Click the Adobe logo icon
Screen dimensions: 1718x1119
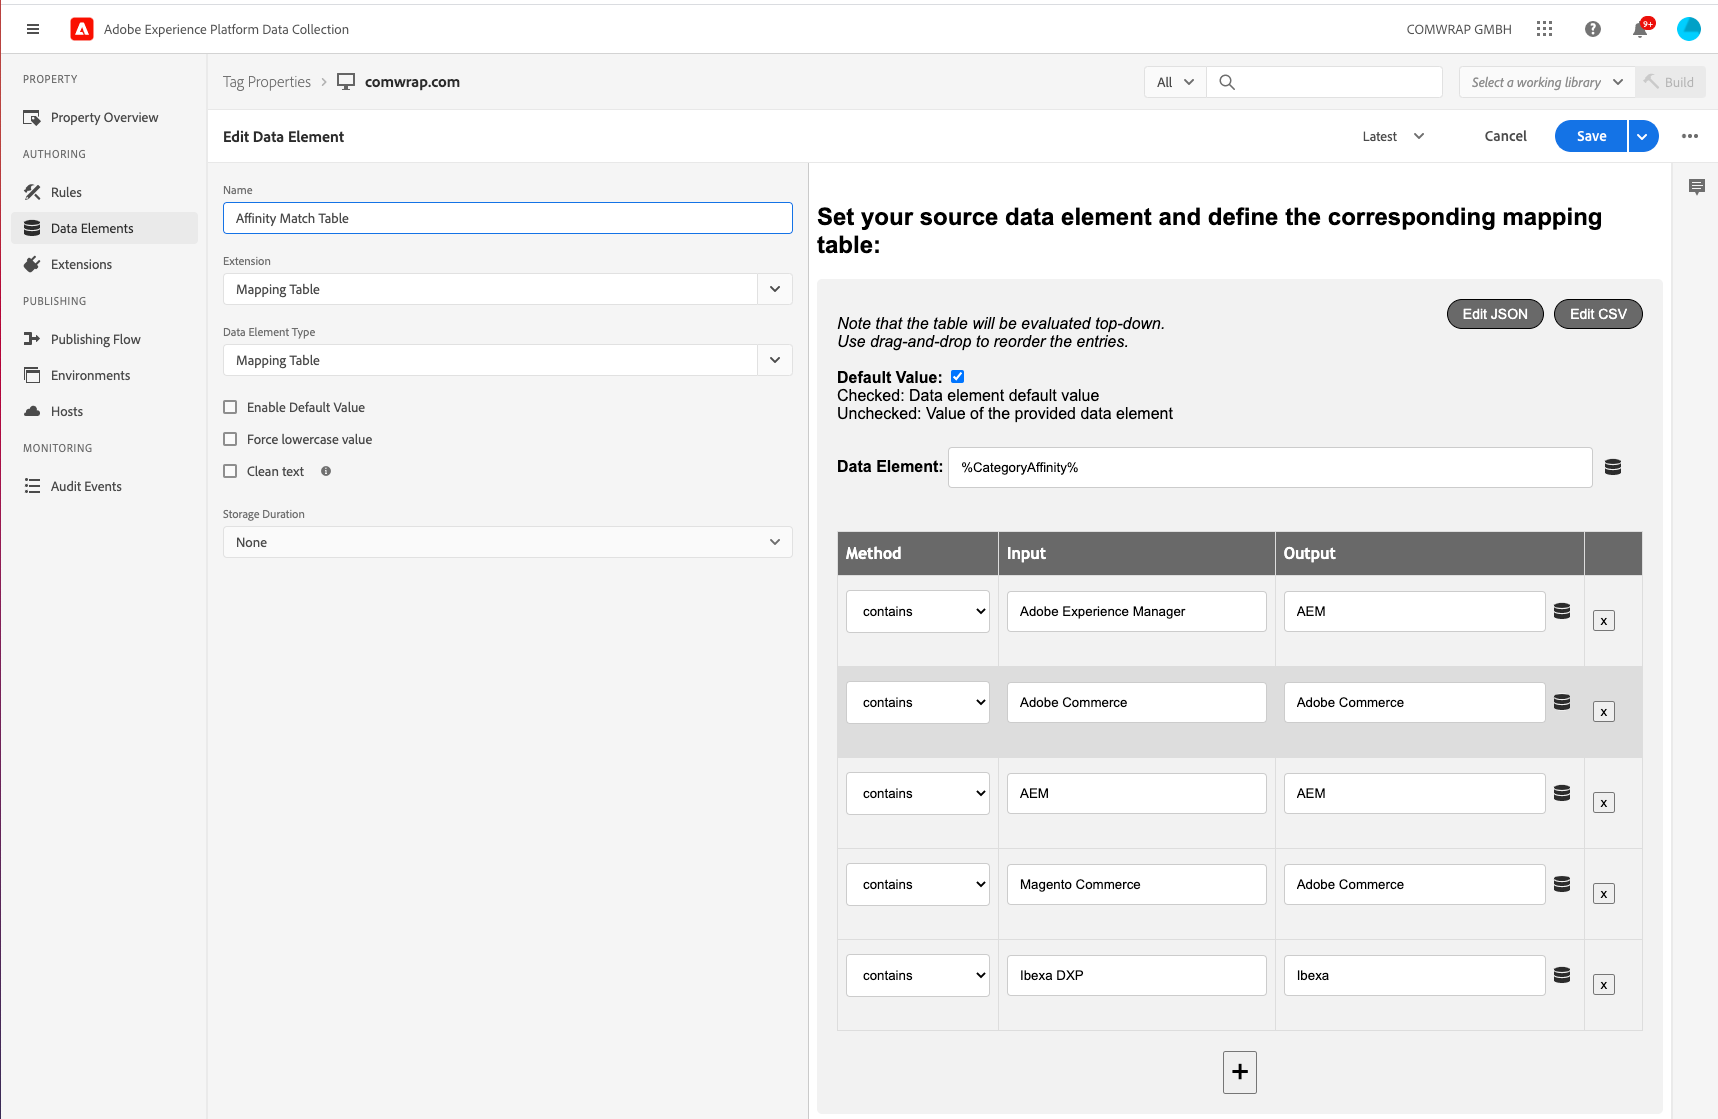[82, 29]
